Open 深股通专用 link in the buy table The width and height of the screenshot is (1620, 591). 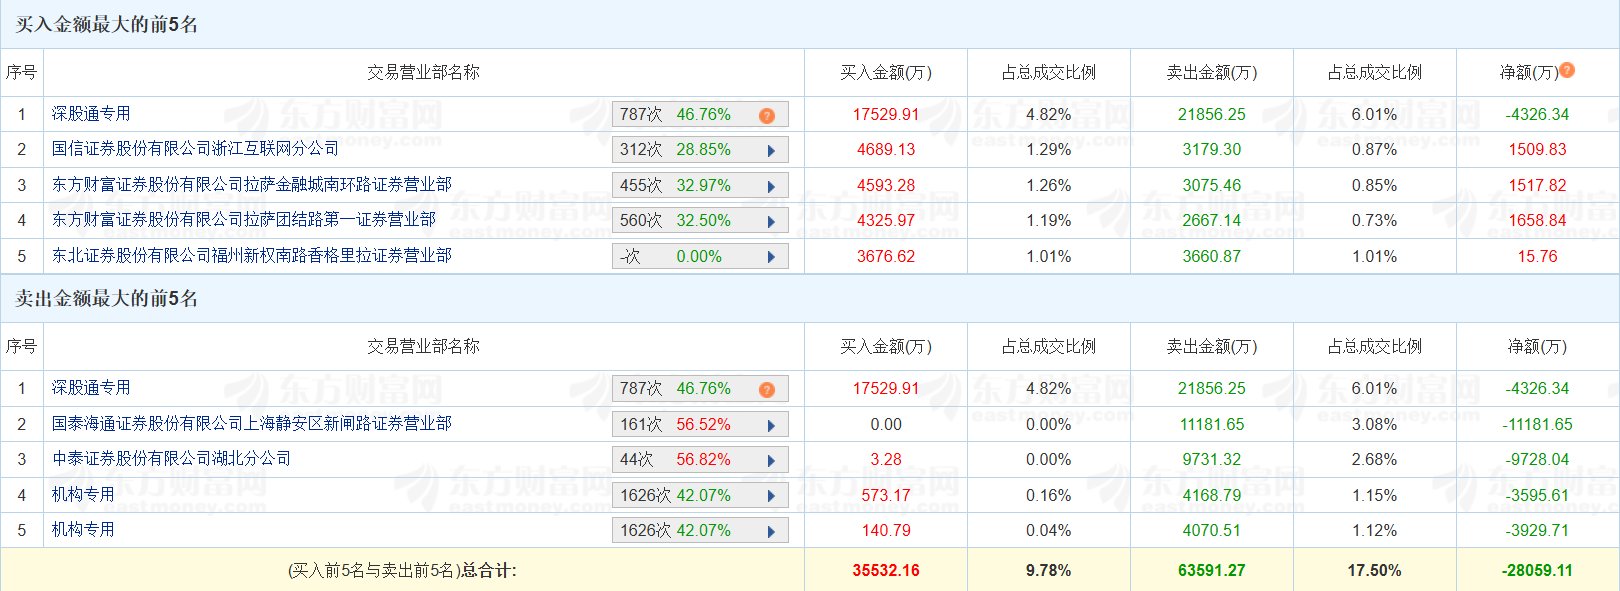tap(91, 114)
